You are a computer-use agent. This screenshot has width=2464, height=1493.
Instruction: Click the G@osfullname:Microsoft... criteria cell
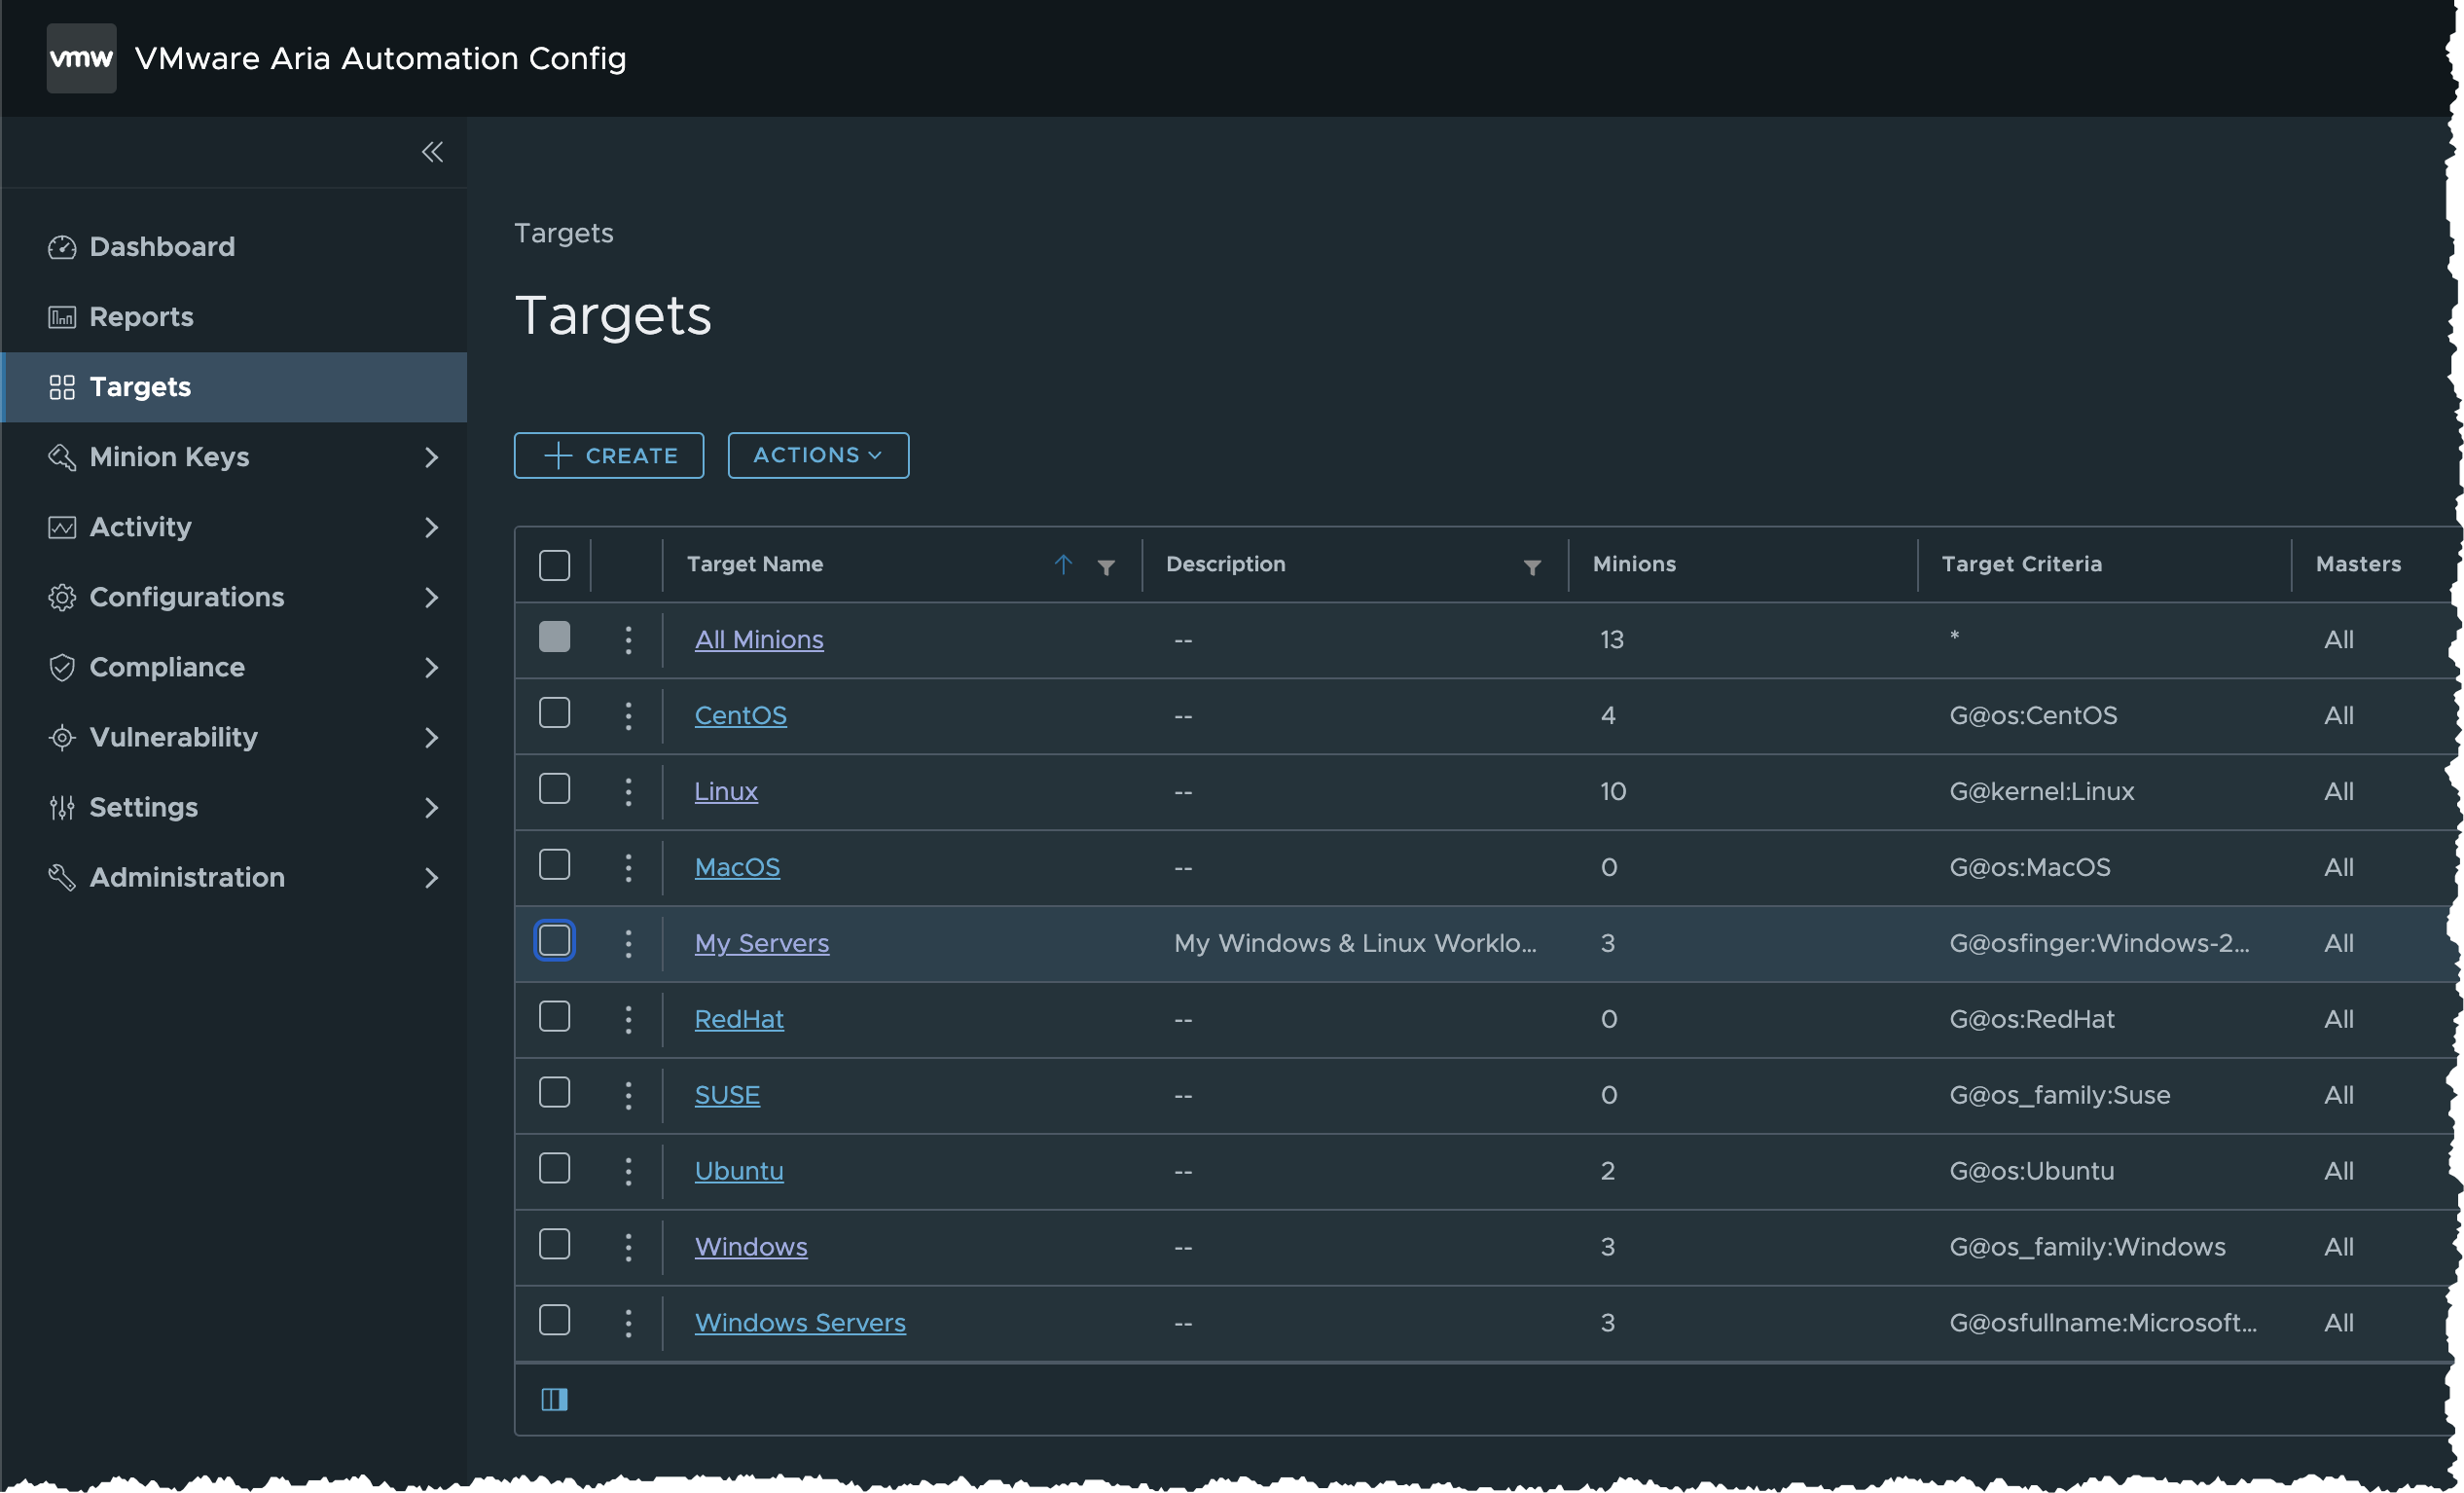(x=2103, y=1323)
